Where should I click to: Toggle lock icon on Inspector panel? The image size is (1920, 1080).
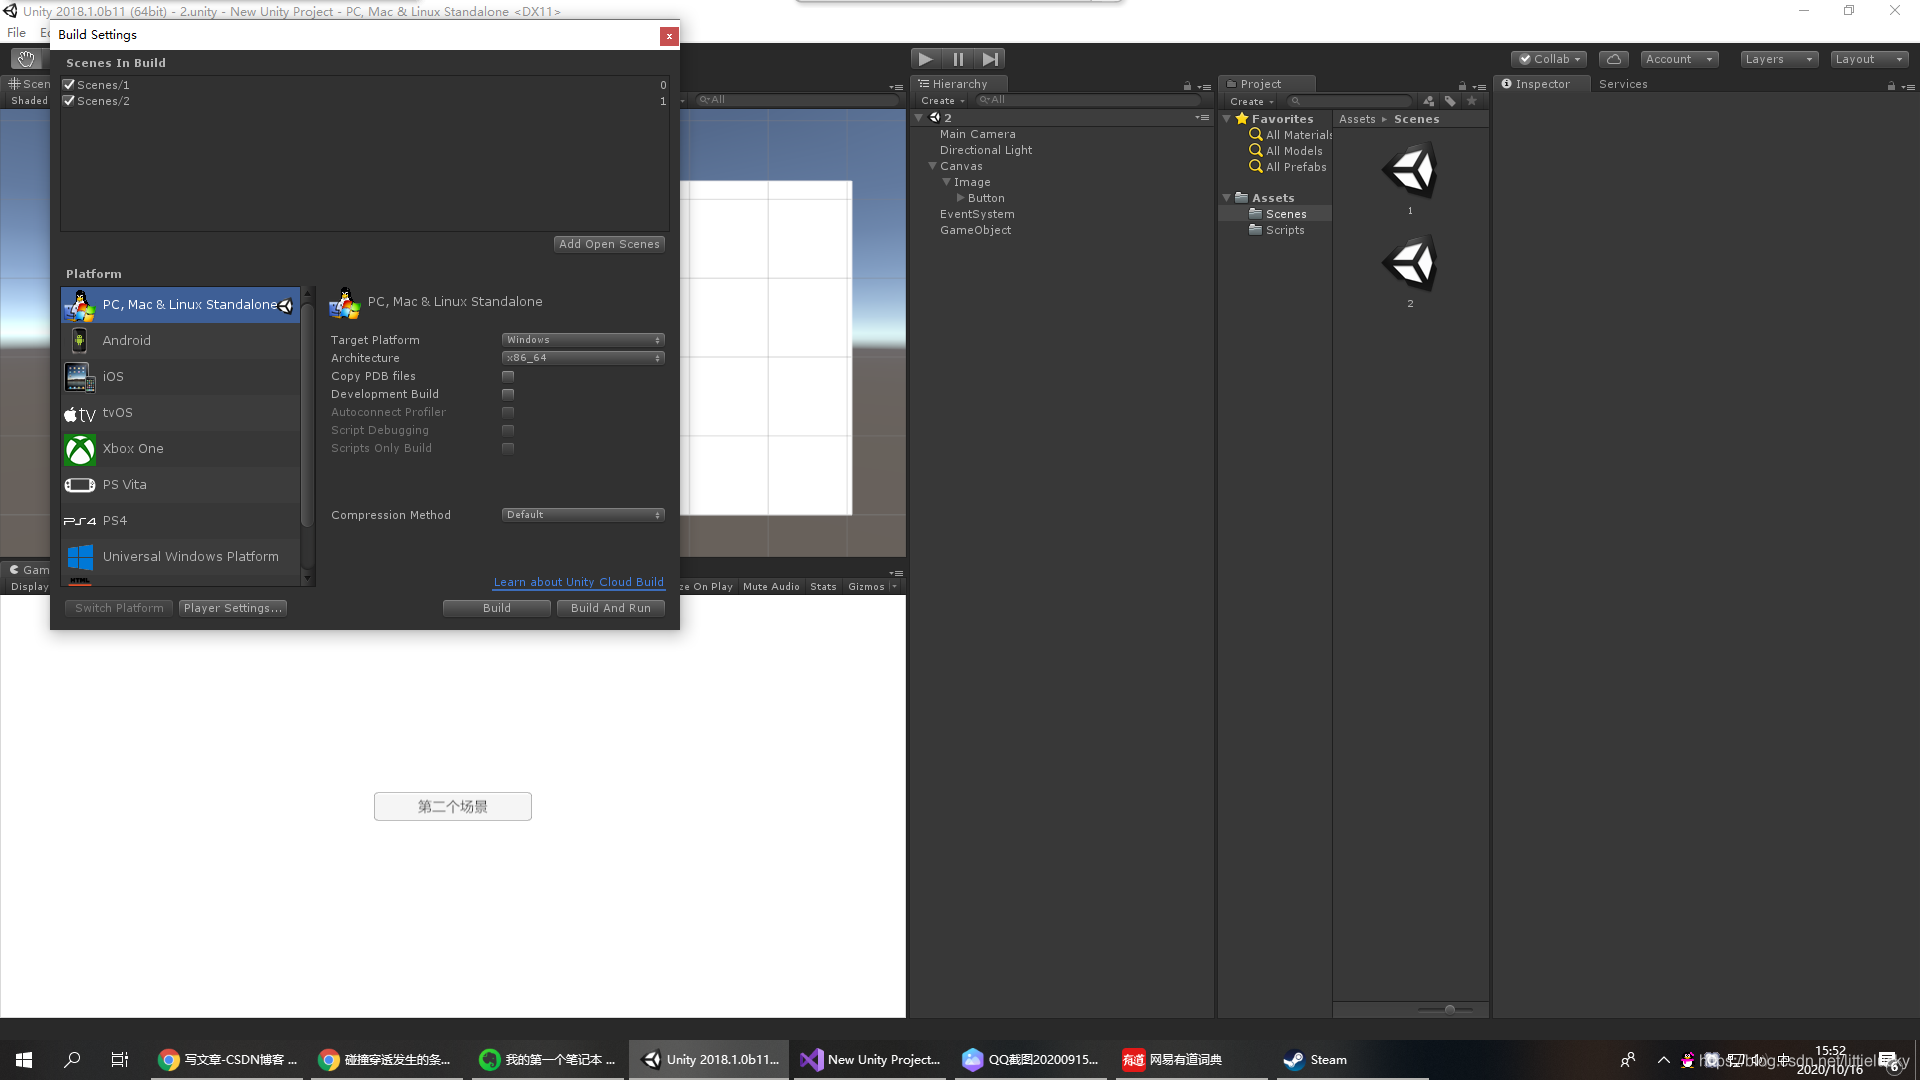1891,86
